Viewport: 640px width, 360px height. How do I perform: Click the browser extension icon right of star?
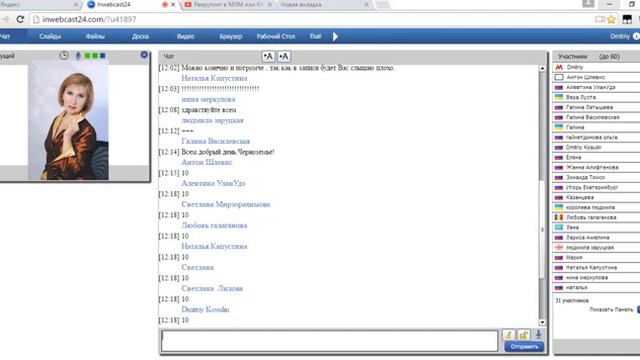627,19
